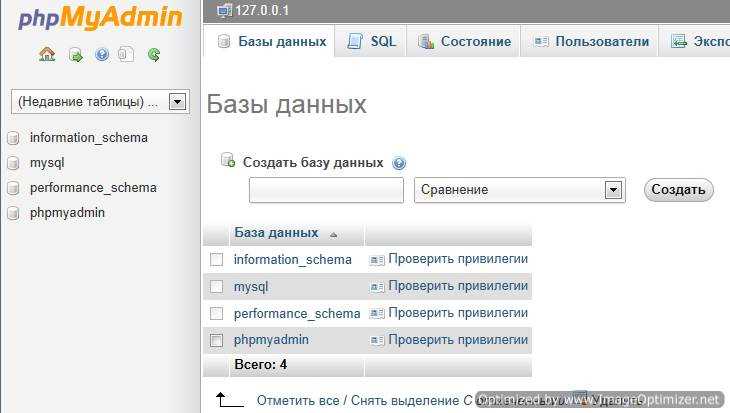Image resolution: width=730 pixels, height=413 pixels.
Task: Tick the phpmyadmin row checkbox
Action: (216, 340)
